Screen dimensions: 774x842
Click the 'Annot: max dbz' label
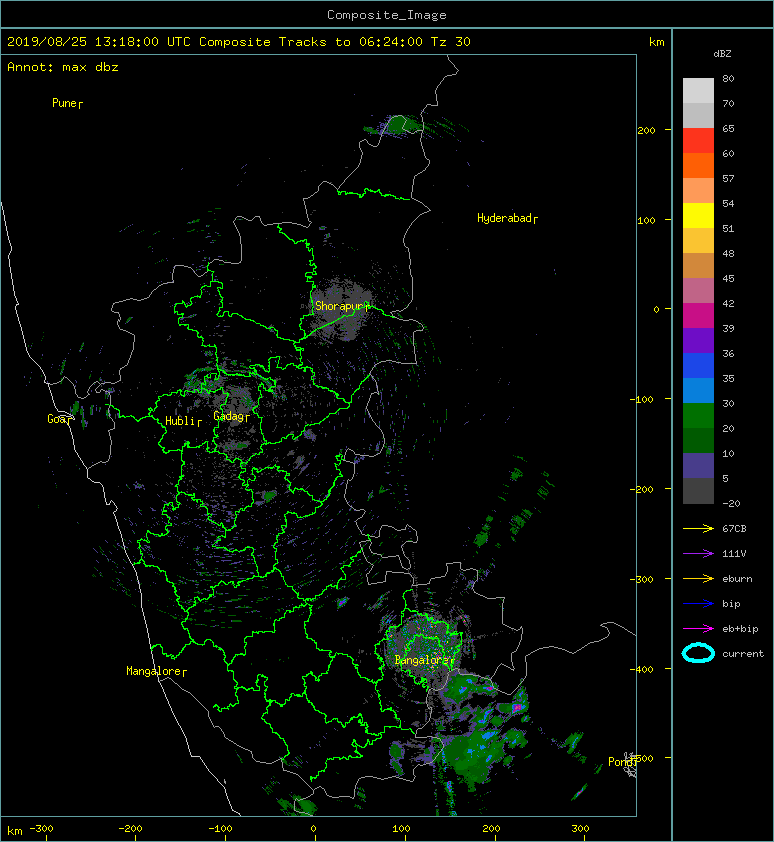click(x=63, y=67)
